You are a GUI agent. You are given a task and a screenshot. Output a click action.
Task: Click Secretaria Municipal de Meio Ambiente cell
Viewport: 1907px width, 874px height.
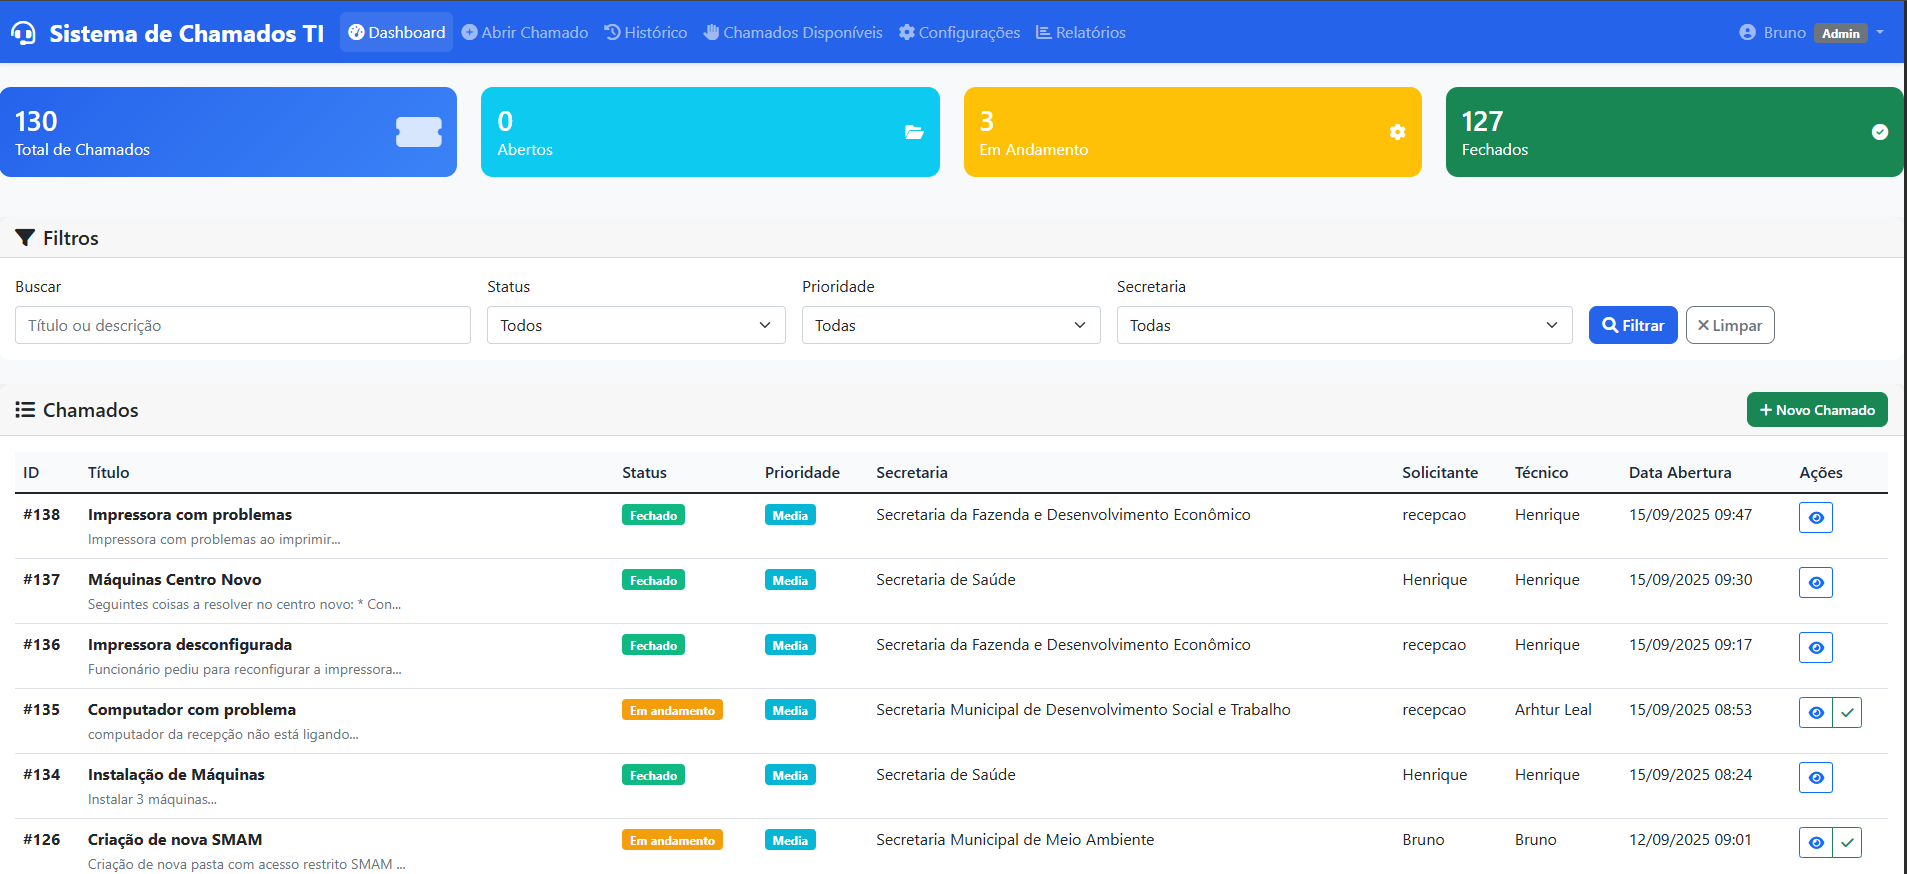pyautogui.click(x=1015, y=839)
